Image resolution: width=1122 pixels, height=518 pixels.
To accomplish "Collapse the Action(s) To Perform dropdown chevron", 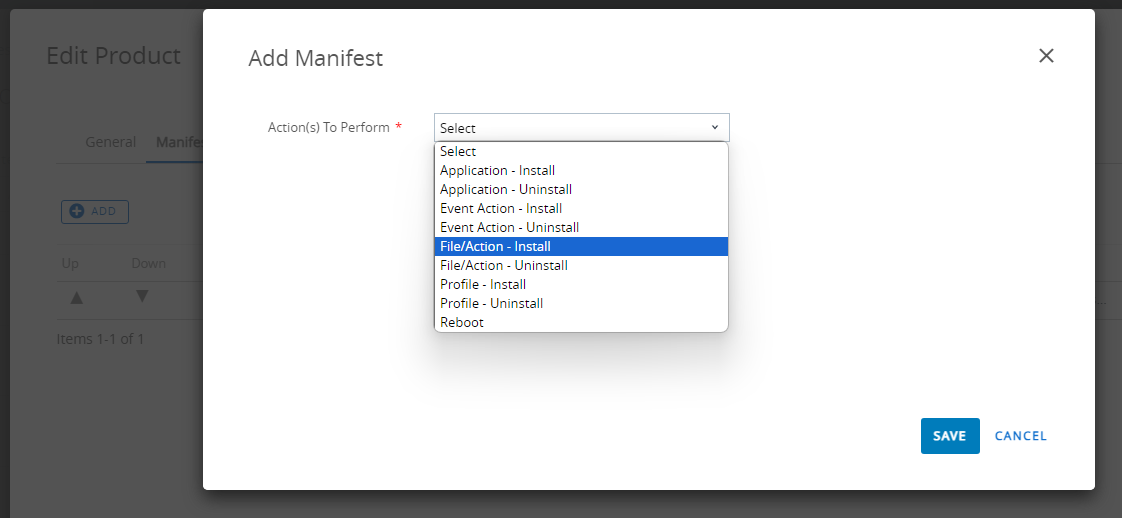I will click(714, 127).
